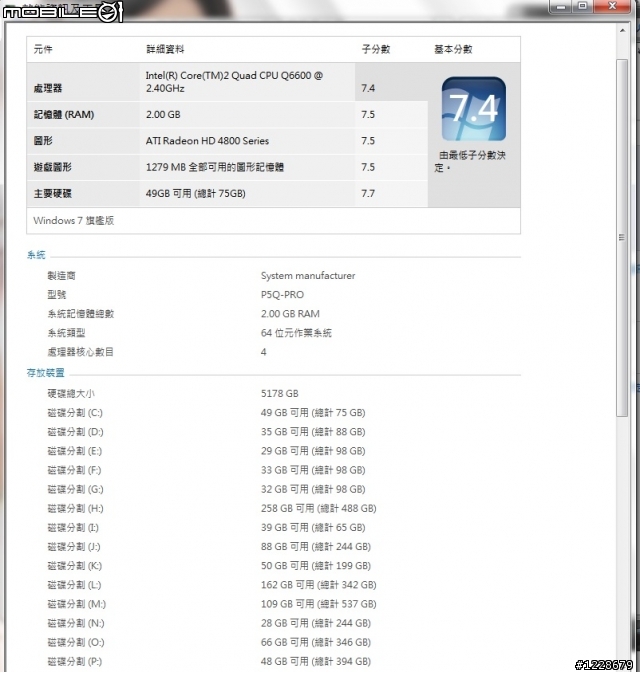Select 48 GB 可用 (總計 394 GB) value
Image resolution: width=640 pixels, height=673 pixels.
click(x=315, y=661)
